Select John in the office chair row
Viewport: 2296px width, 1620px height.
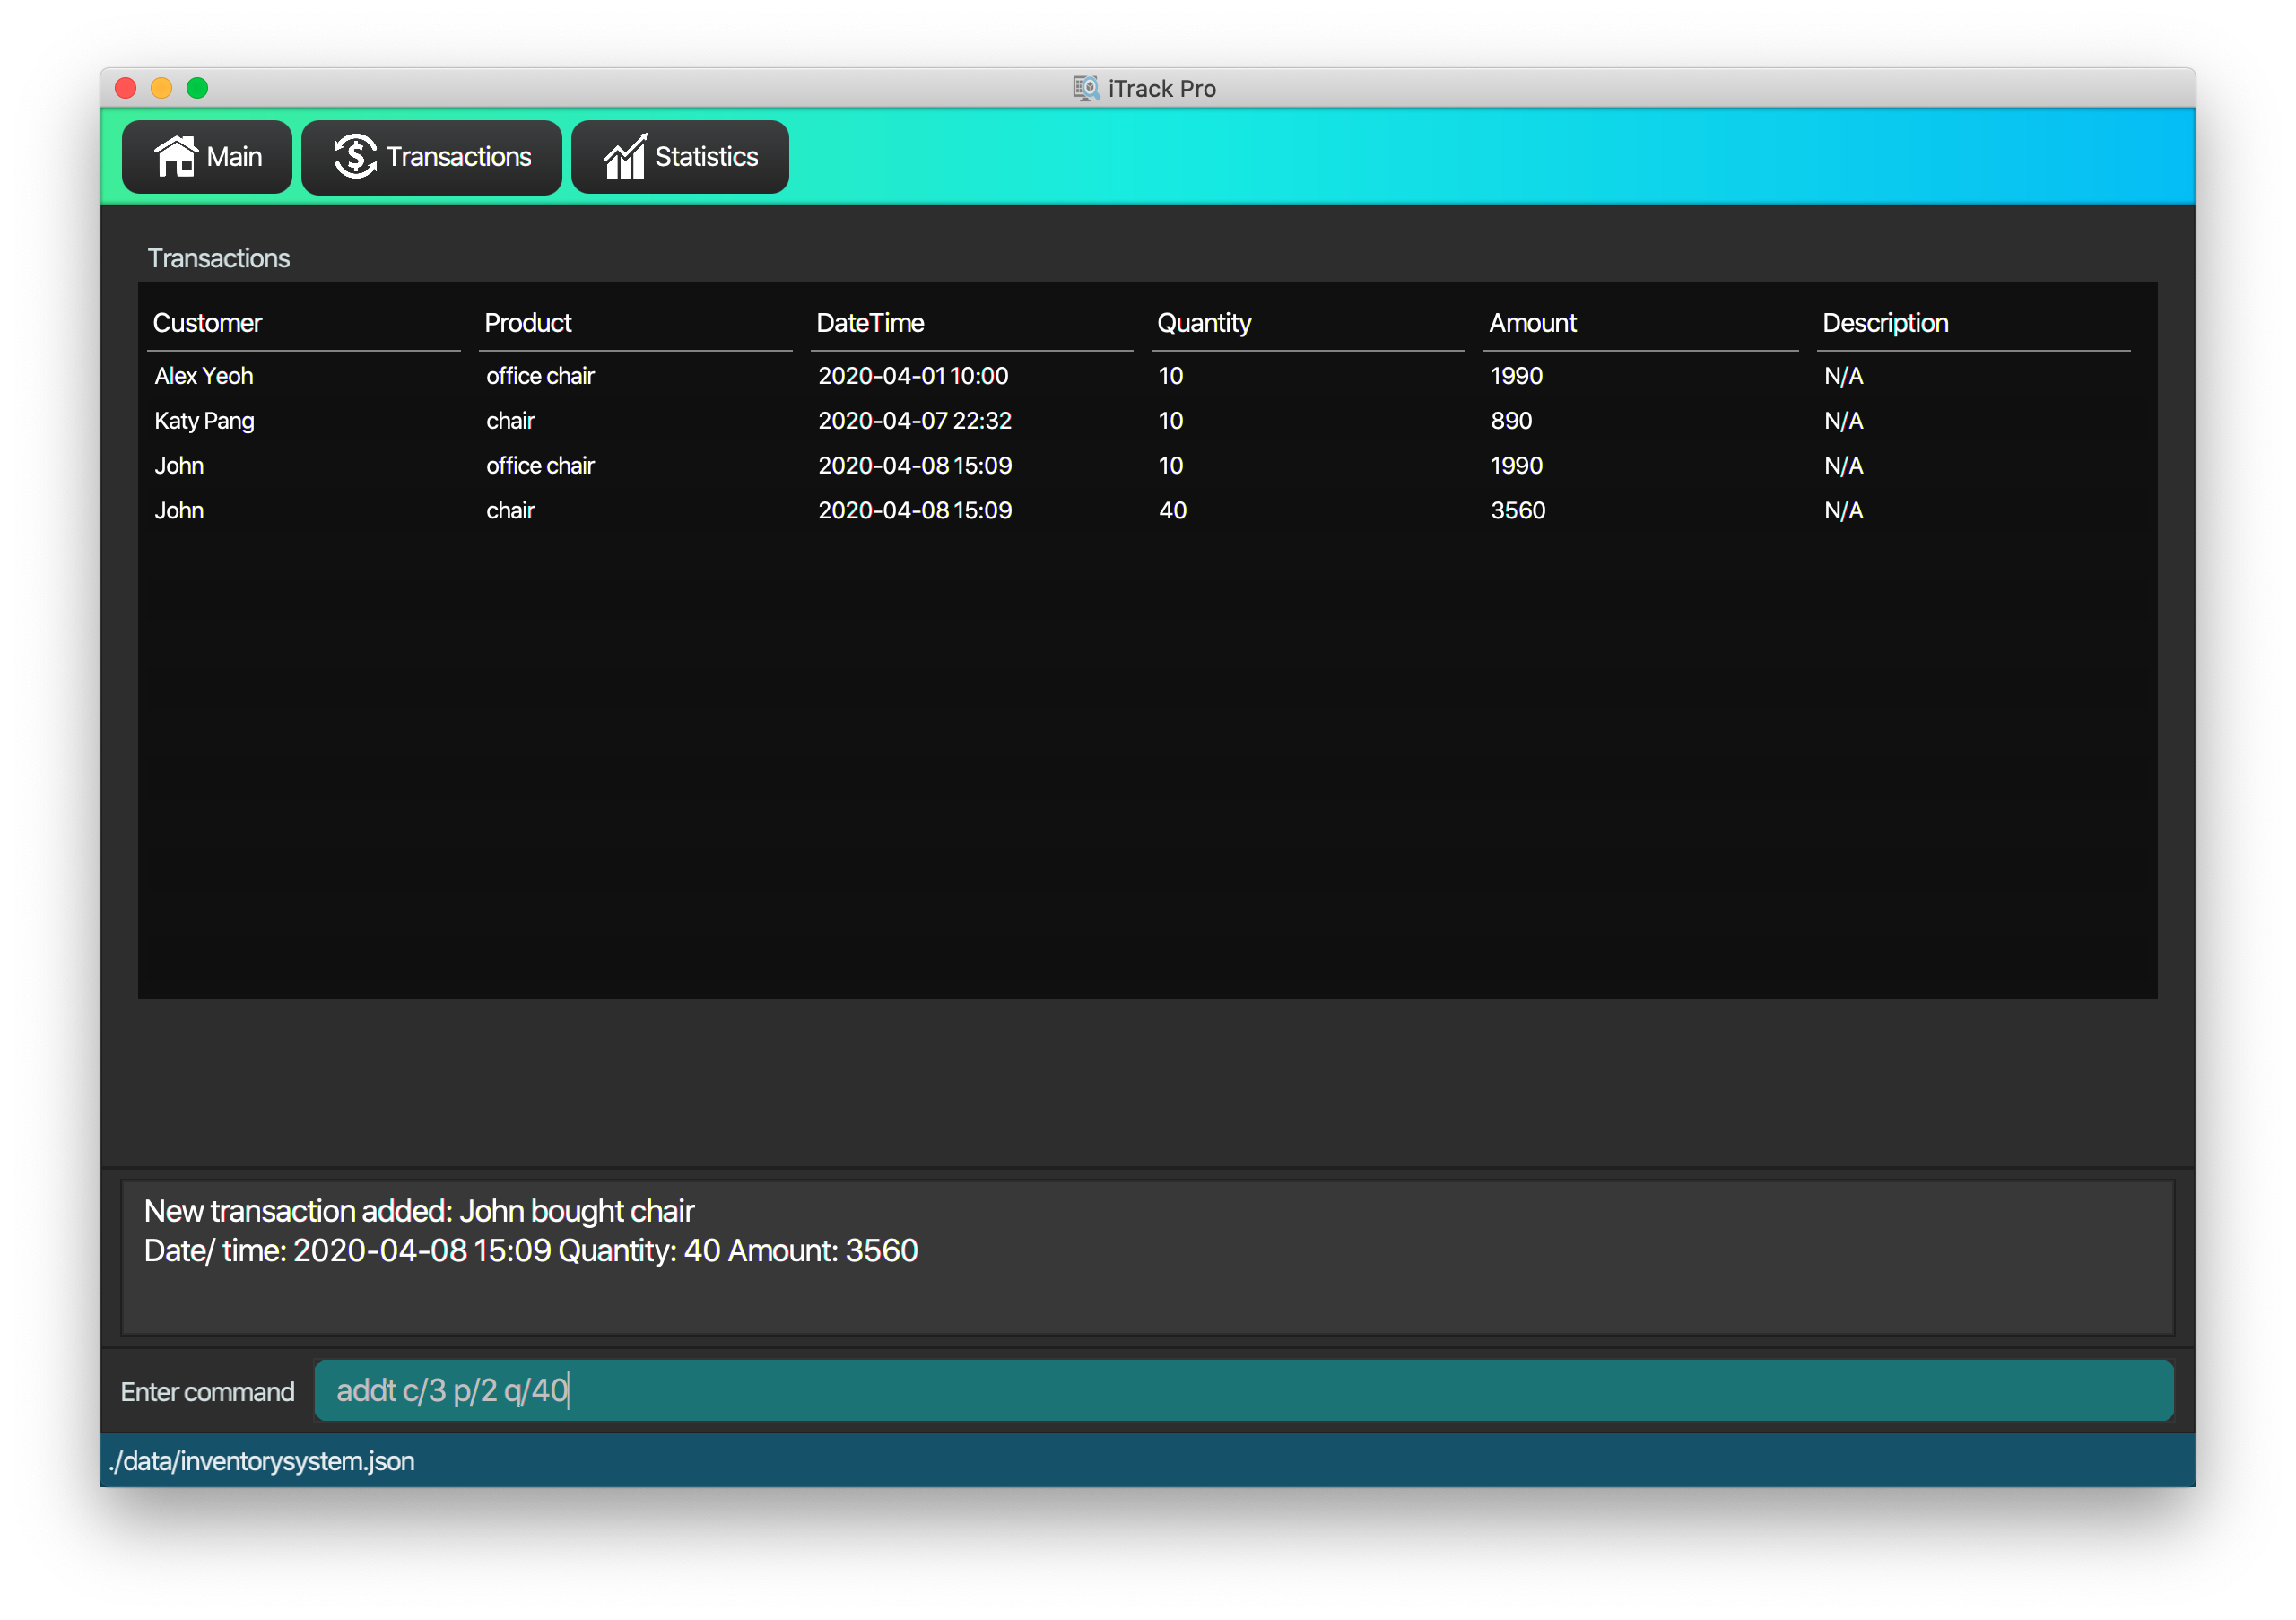[179, 466]
